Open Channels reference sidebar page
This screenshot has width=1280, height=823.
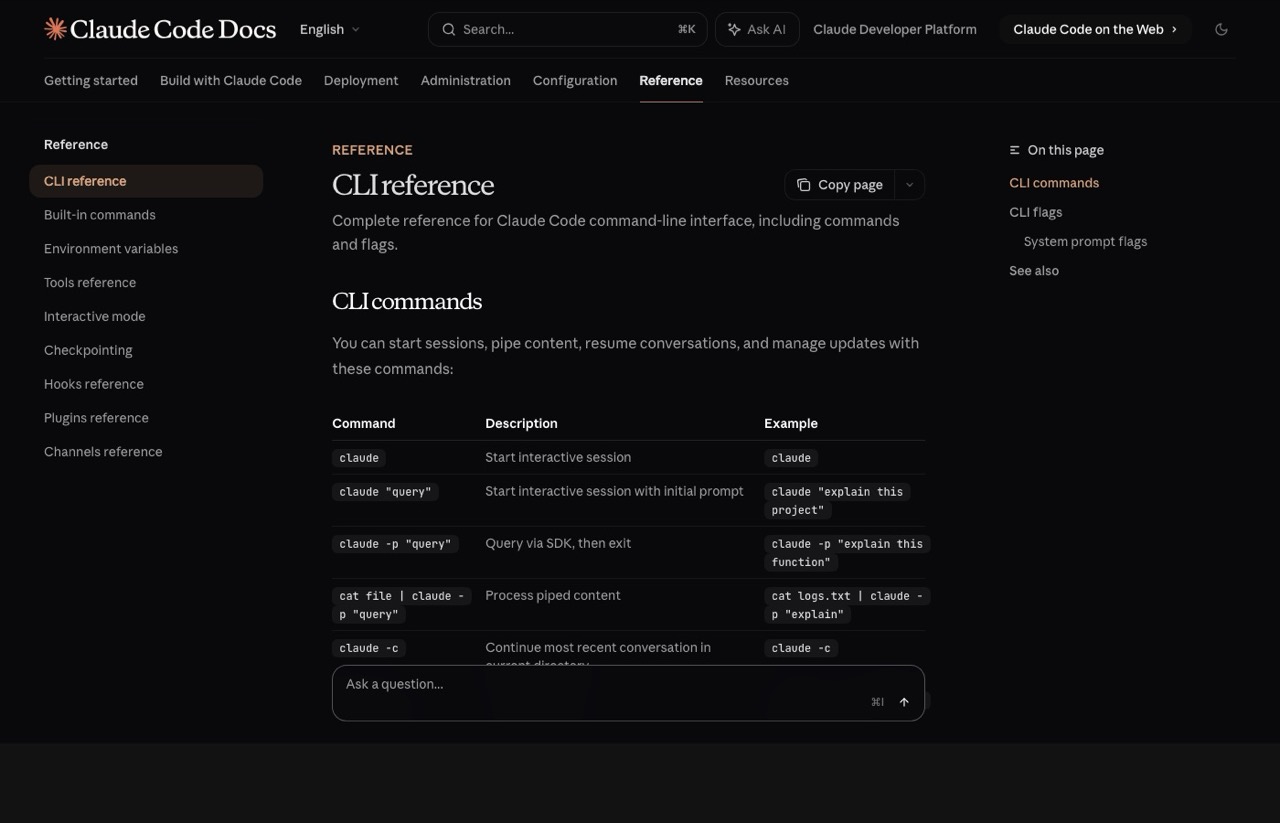tap(103, 452)
